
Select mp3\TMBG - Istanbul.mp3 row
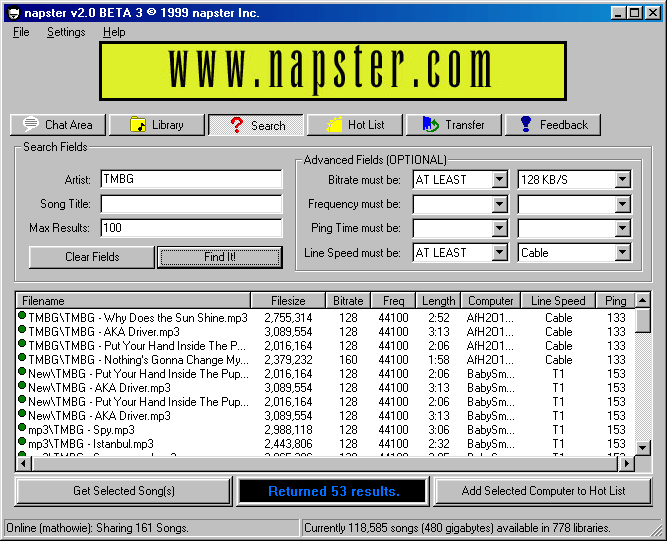[x=325, y=444]
